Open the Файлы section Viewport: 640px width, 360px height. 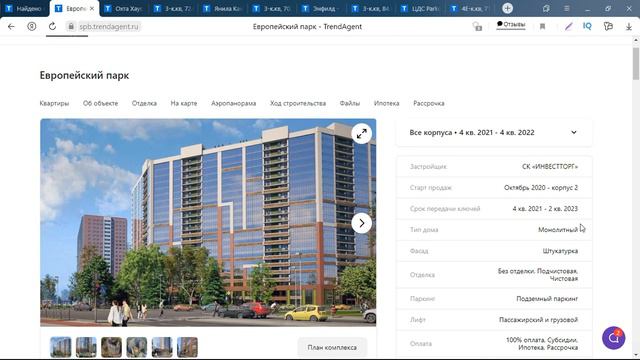point(350,103)
